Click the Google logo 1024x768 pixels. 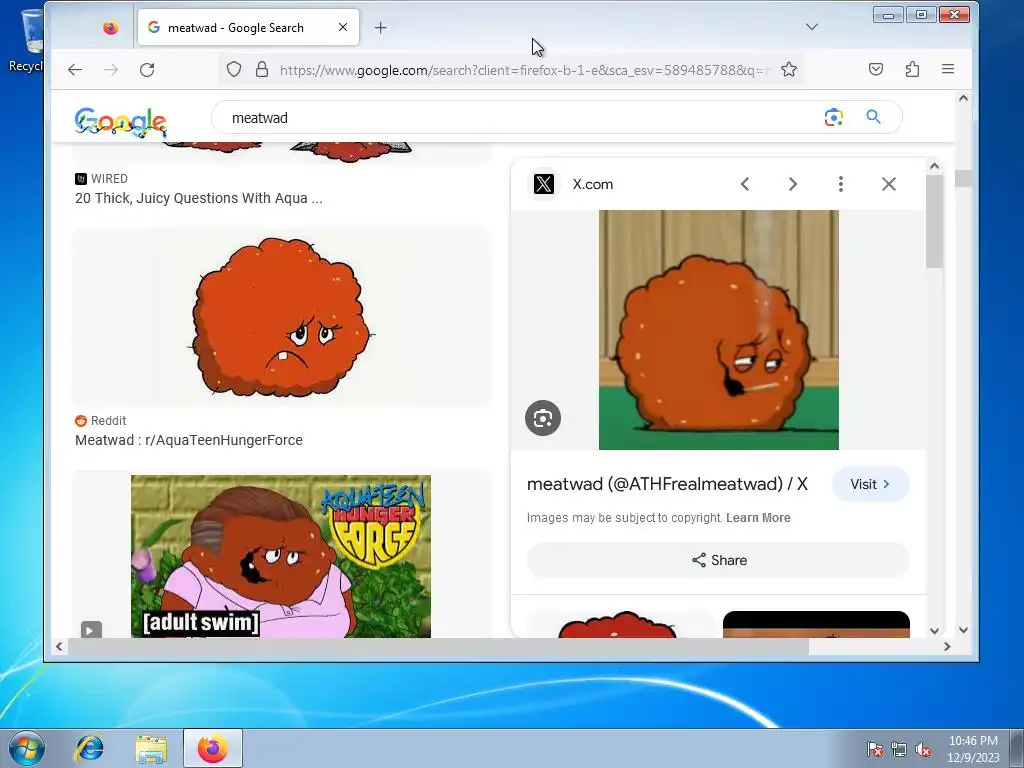(120, 122)
